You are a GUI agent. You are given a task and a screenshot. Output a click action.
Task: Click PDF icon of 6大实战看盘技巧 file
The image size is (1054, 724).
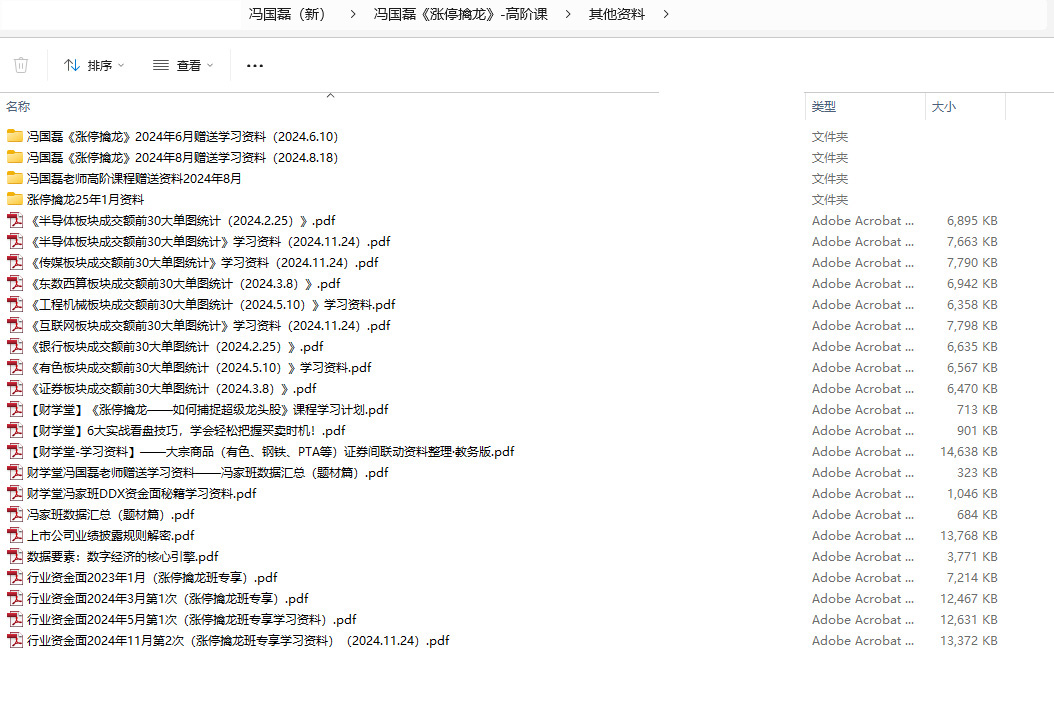[x=15, y=430]
